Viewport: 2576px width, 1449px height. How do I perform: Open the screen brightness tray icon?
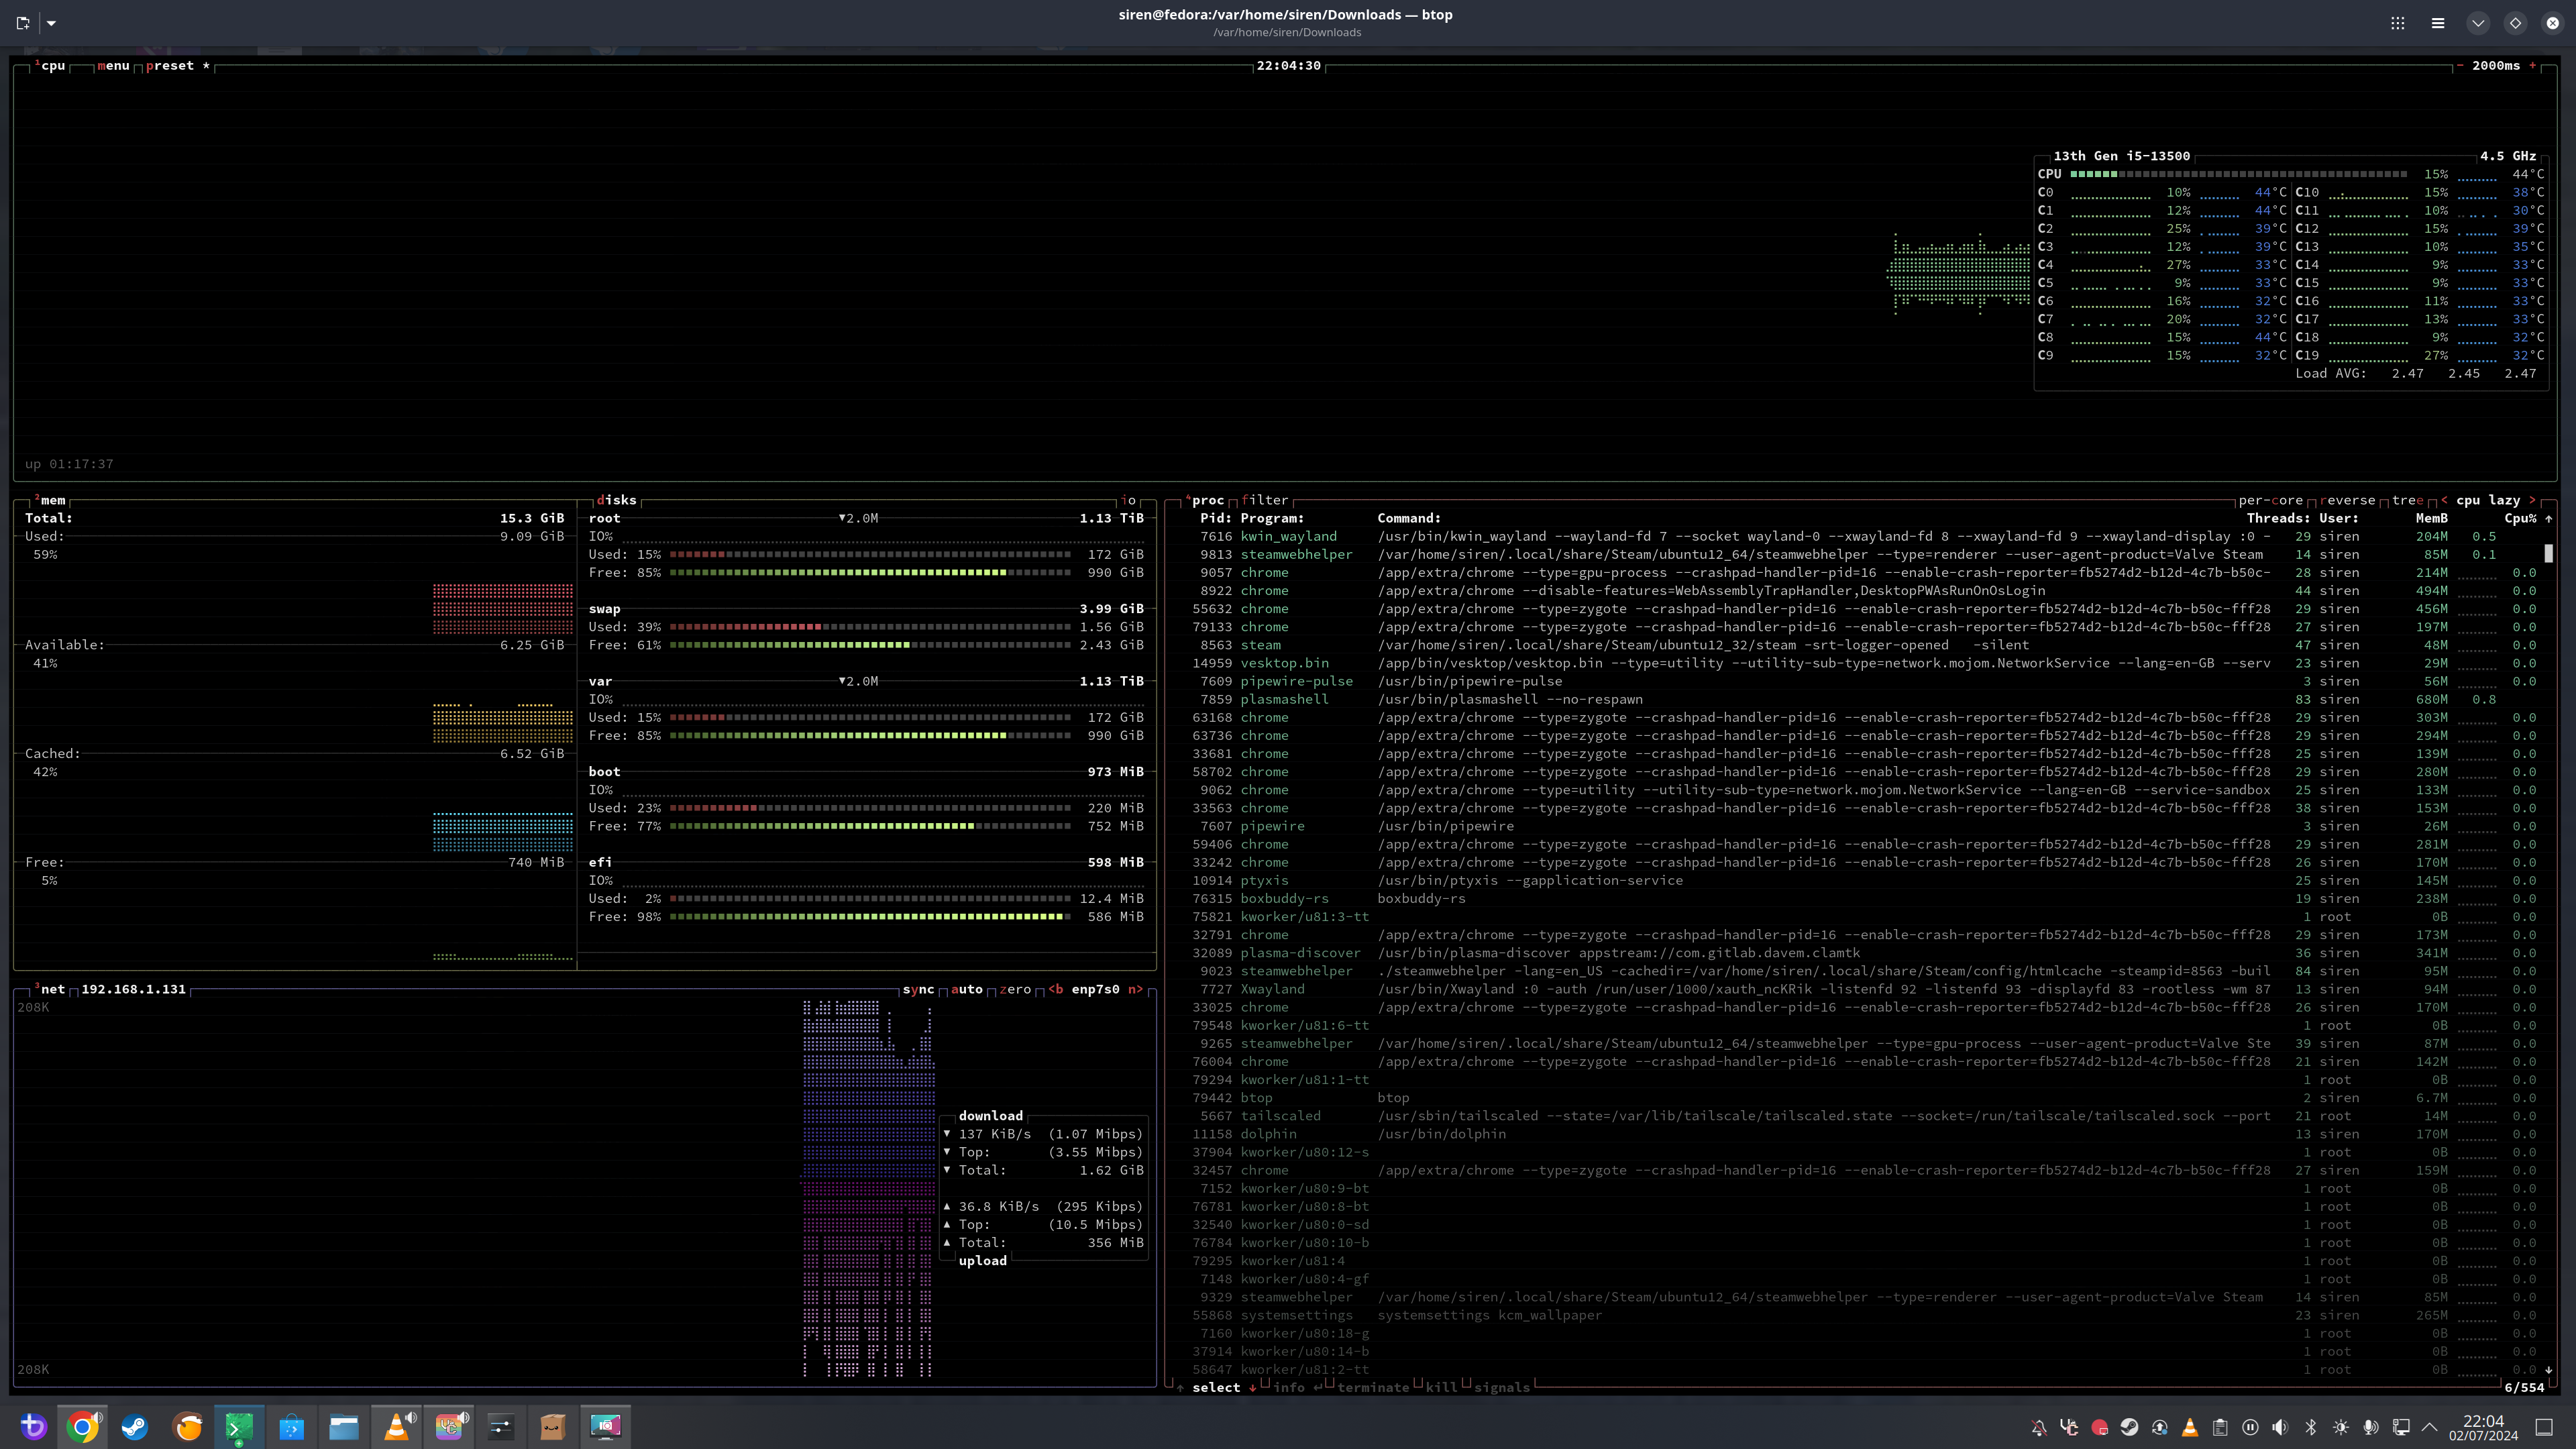pyautogui.click(x=2340, y=1427)
